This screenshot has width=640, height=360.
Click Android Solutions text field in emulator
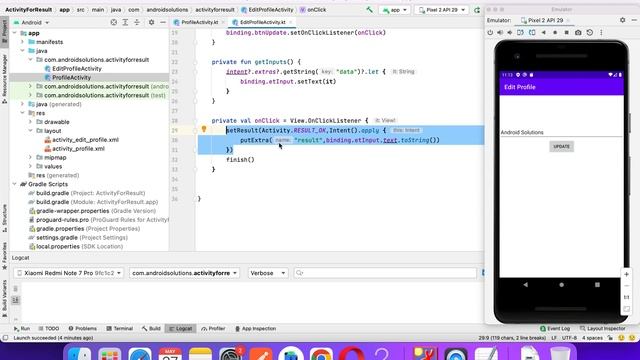click(561, 132)
